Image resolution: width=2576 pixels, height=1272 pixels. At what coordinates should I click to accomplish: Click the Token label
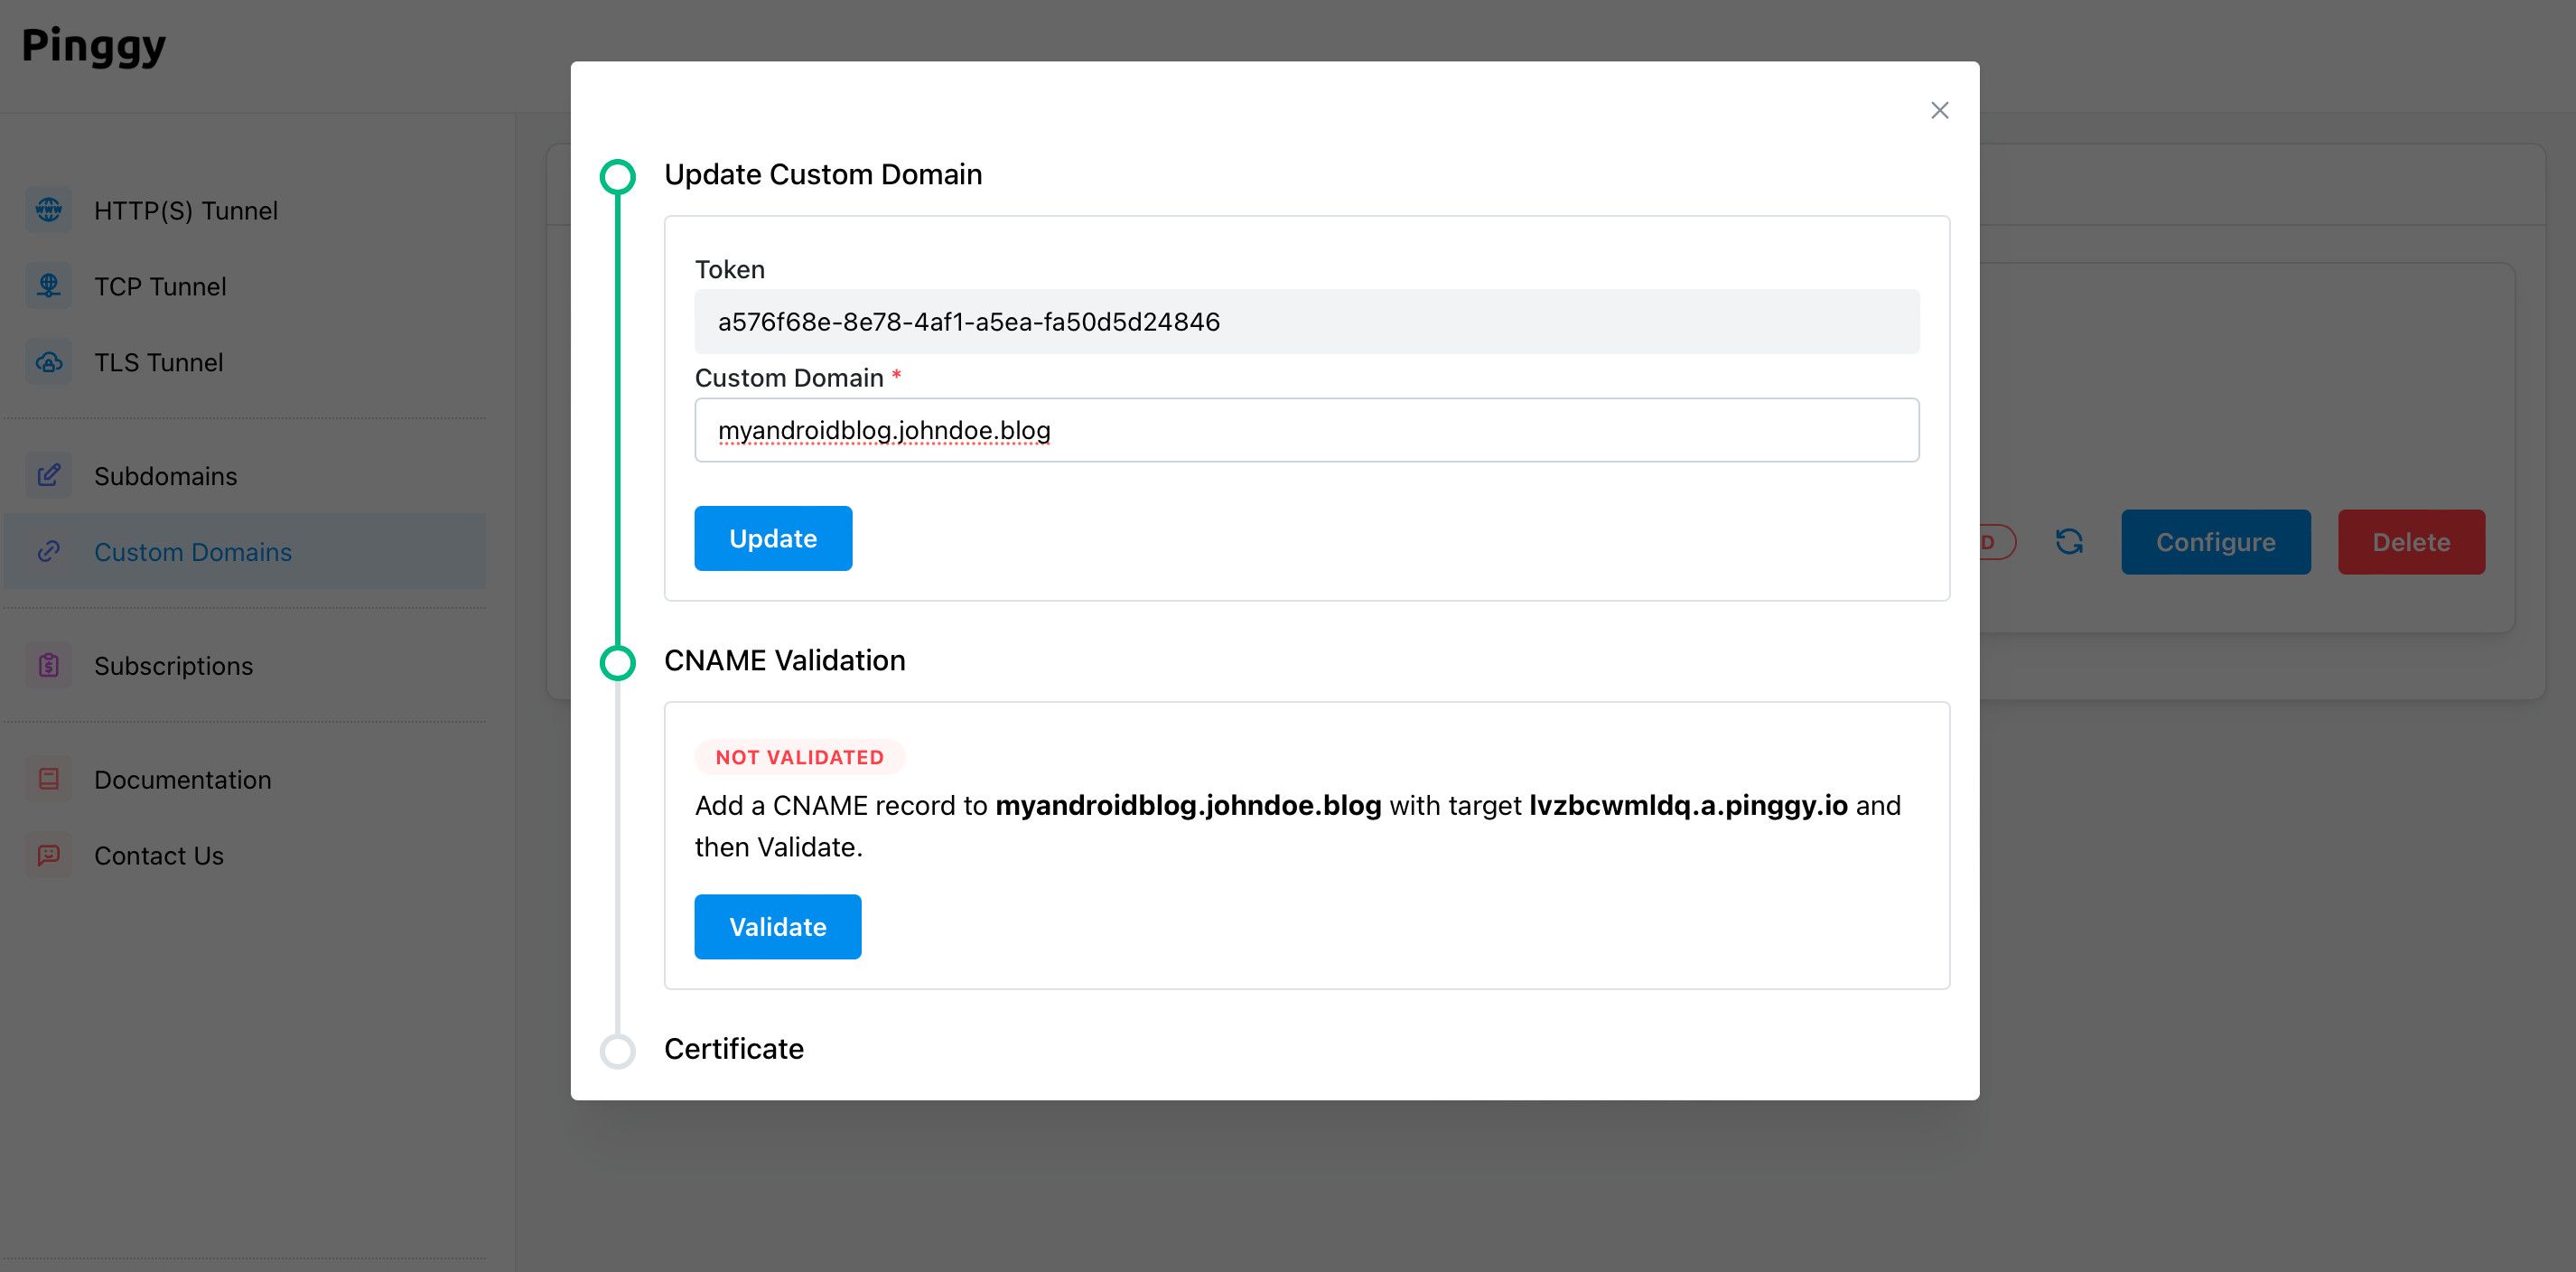[x=730, y=270]
